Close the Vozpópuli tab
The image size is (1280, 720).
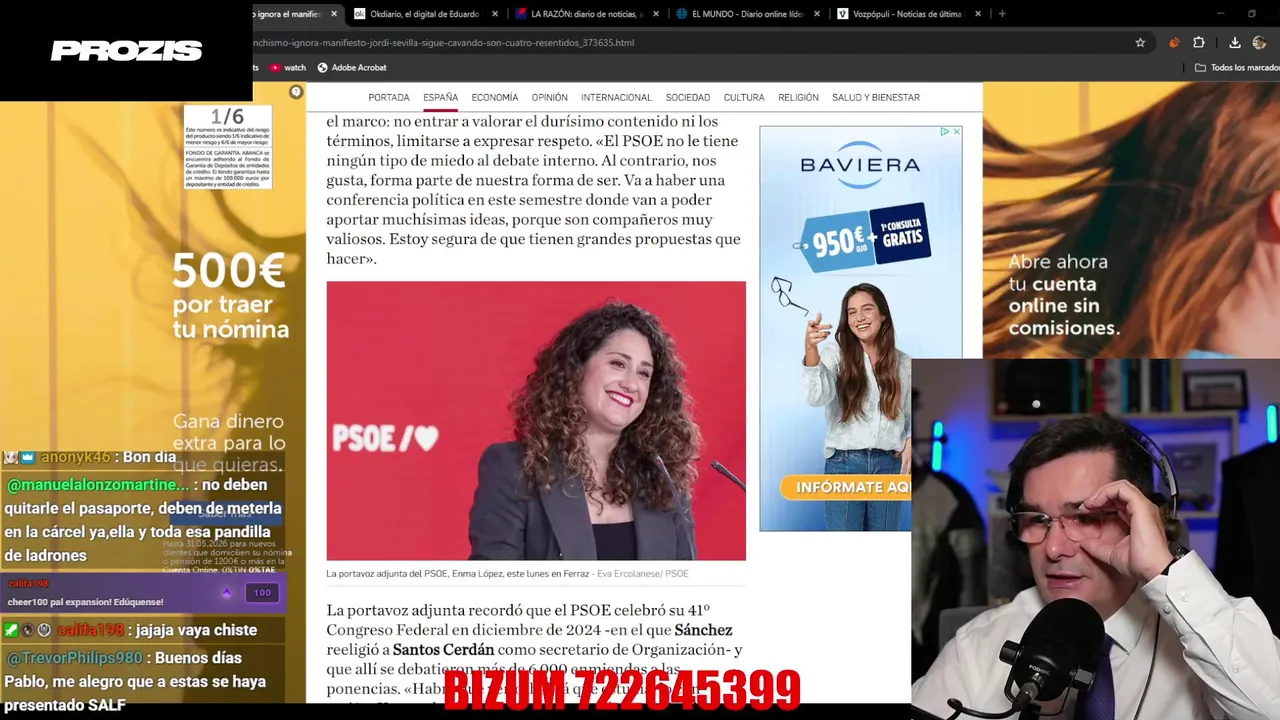(978, 14)
